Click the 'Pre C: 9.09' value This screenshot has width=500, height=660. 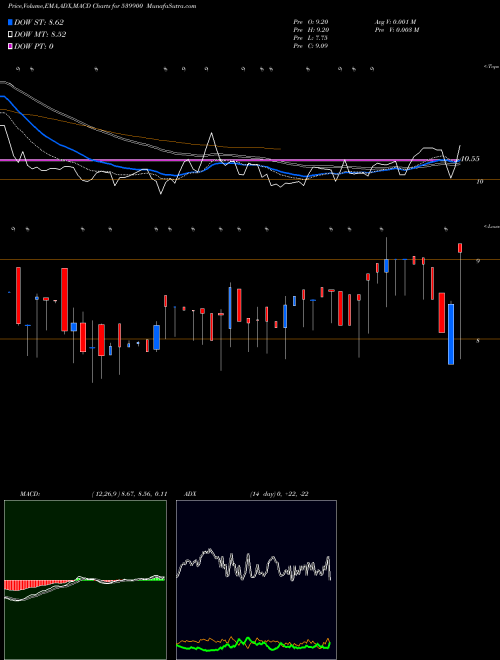coord(311,45)
